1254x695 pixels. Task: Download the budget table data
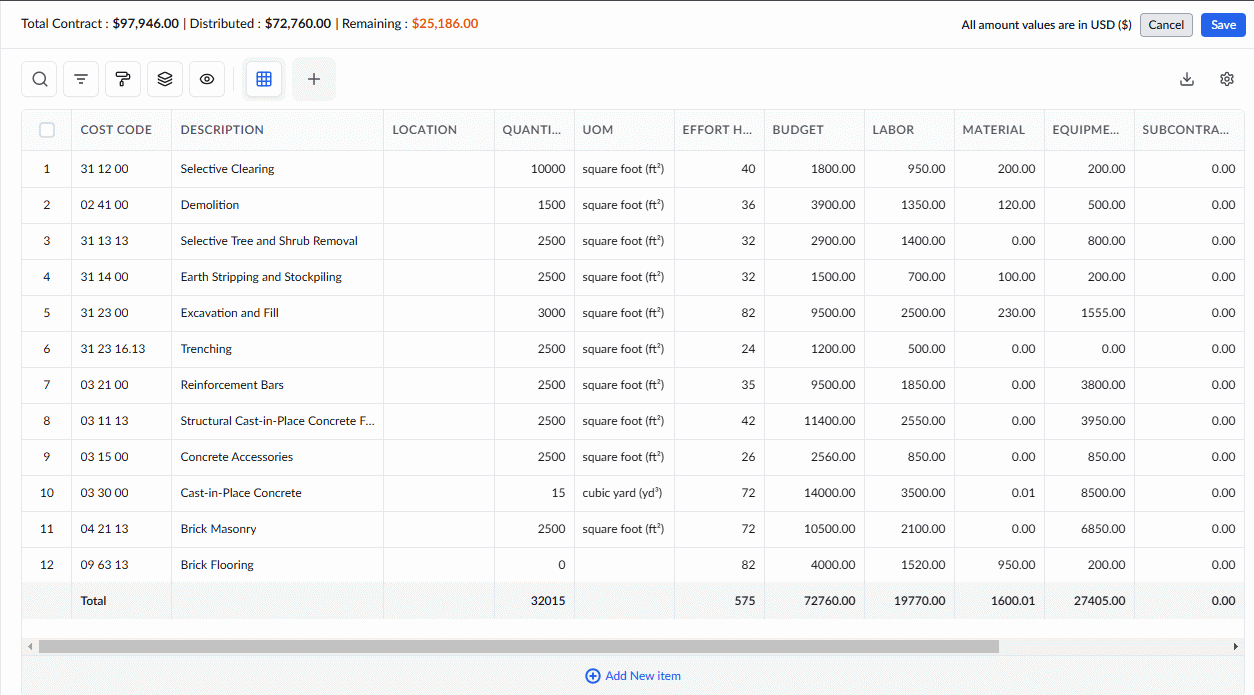(1187, 80)
